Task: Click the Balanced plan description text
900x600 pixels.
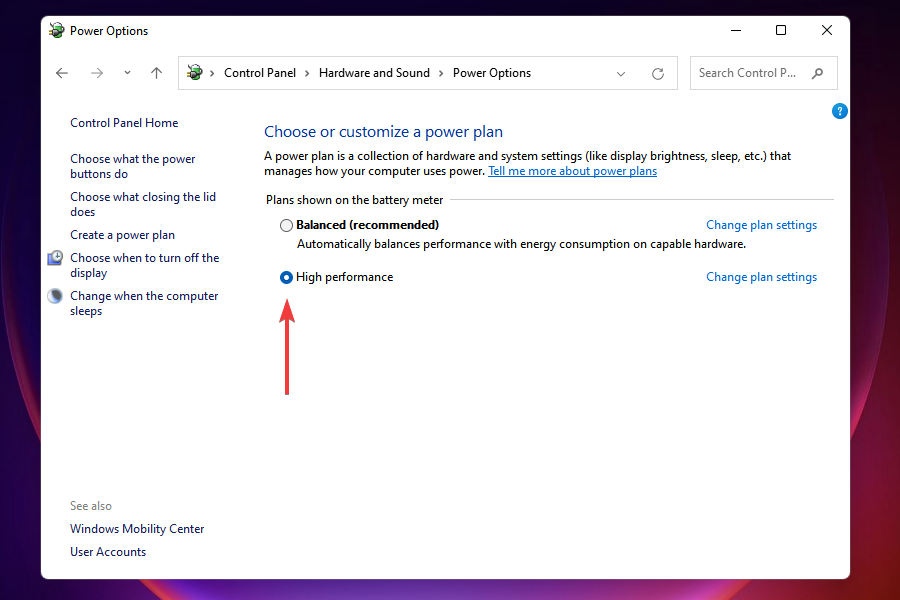Action: click(521, 244)
